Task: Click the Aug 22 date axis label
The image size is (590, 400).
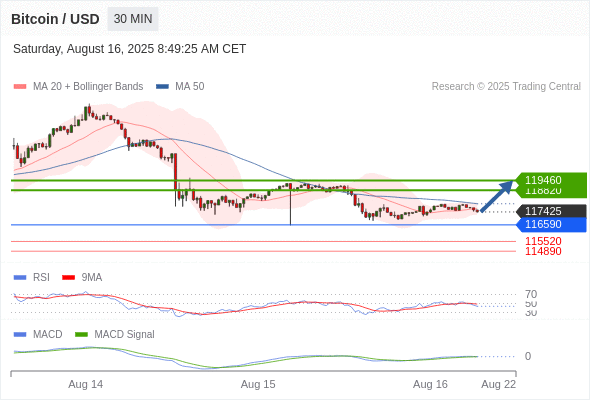Action: click(x=499, y=384)
